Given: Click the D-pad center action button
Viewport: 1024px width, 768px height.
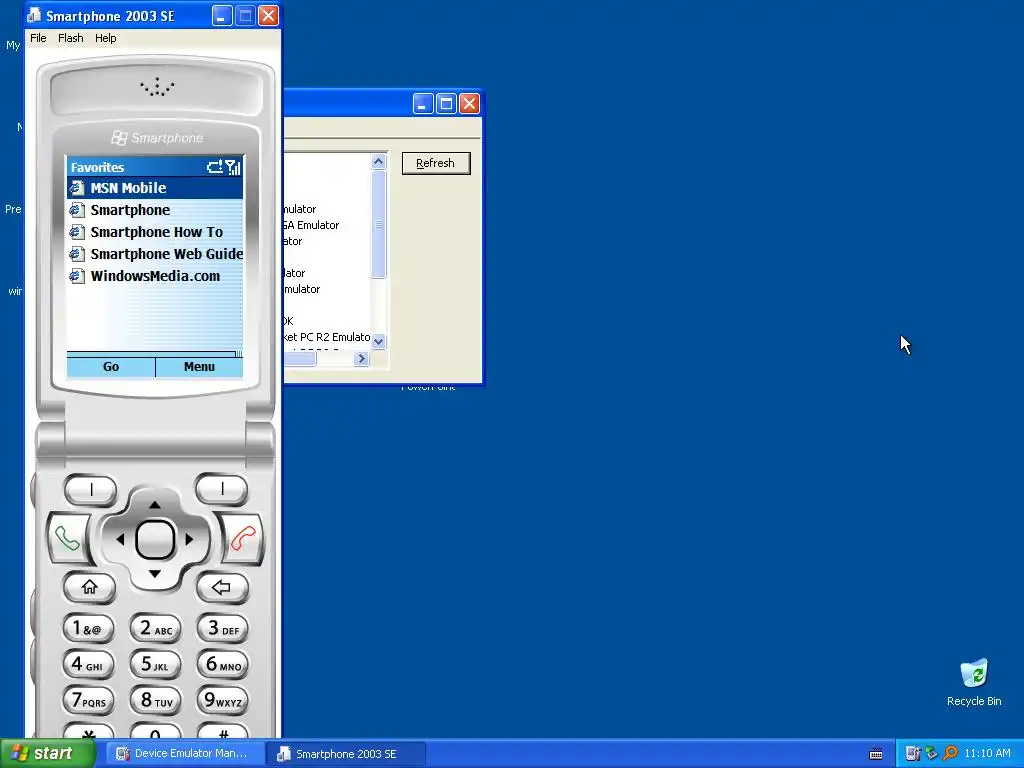Looking at the screenshot, I should point(155,539).
